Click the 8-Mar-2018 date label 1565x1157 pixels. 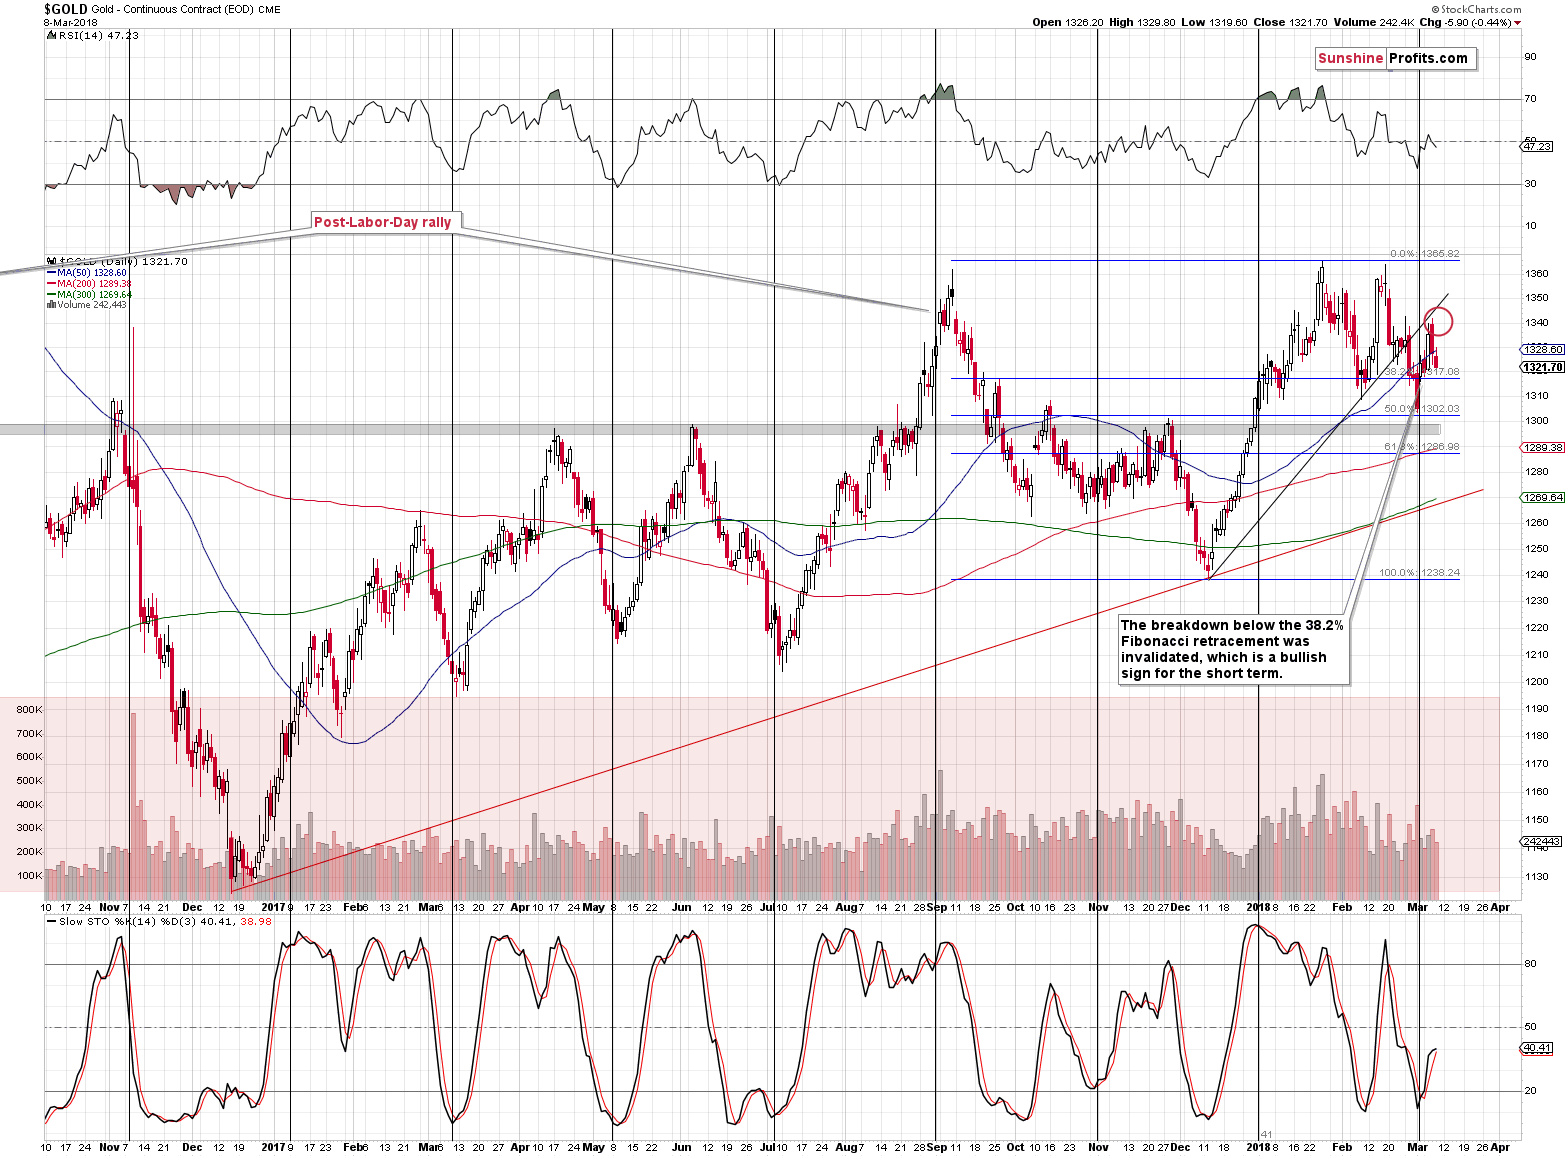(x=68, y=22)
